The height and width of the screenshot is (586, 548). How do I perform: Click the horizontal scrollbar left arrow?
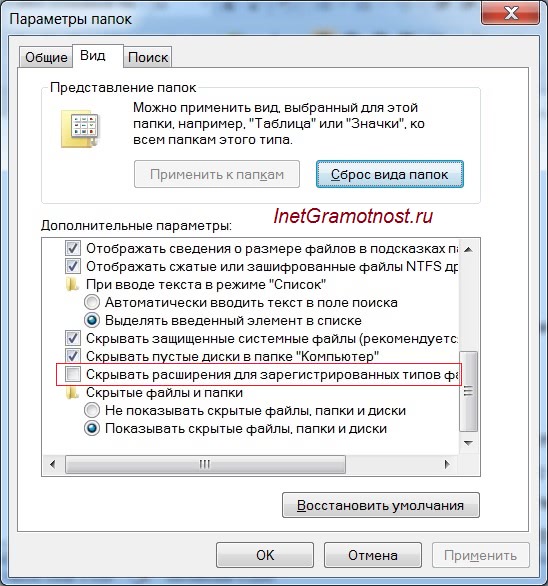click(52, 465)
